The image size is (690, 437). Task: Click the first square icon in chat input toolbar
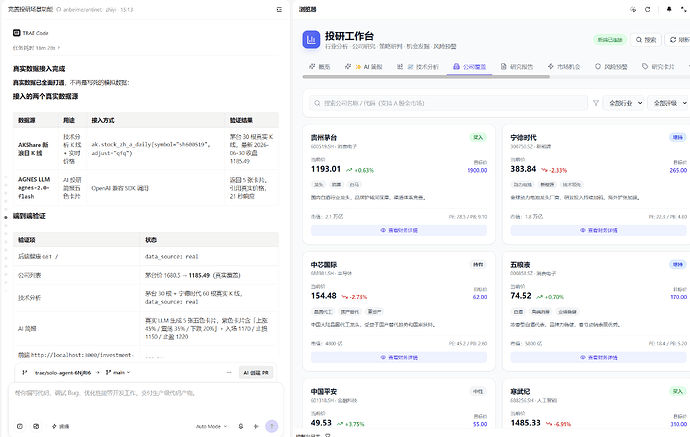coord(20,426)
